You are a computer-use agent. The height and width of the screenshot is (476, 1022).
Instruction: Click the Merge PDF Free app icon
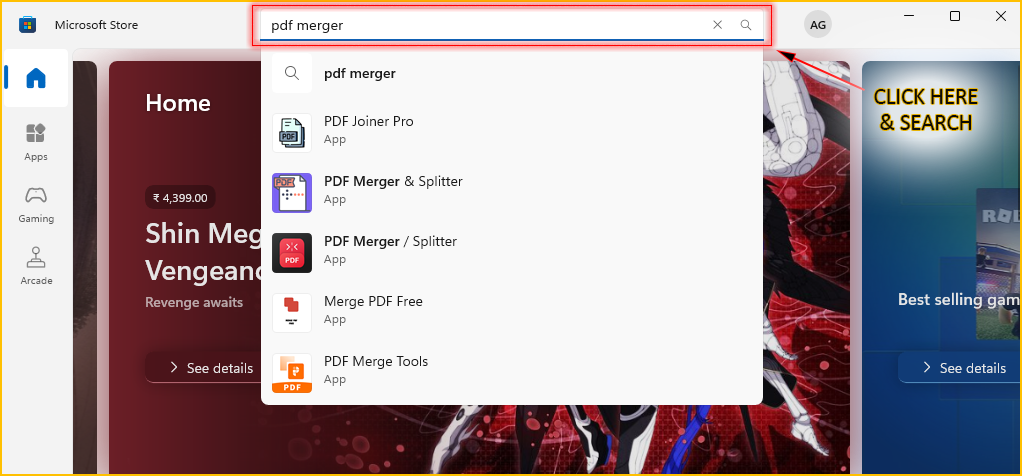[292, 312]
